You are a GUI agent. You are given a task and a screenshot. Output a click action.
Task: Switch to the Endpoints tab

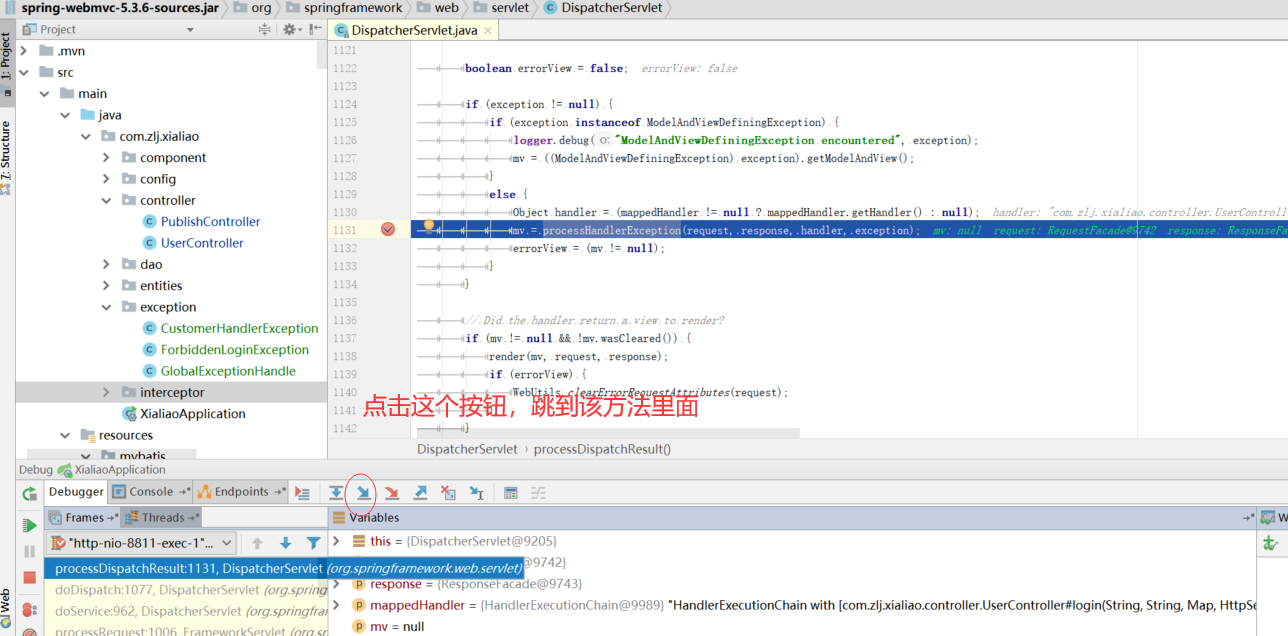click(240, 492)
